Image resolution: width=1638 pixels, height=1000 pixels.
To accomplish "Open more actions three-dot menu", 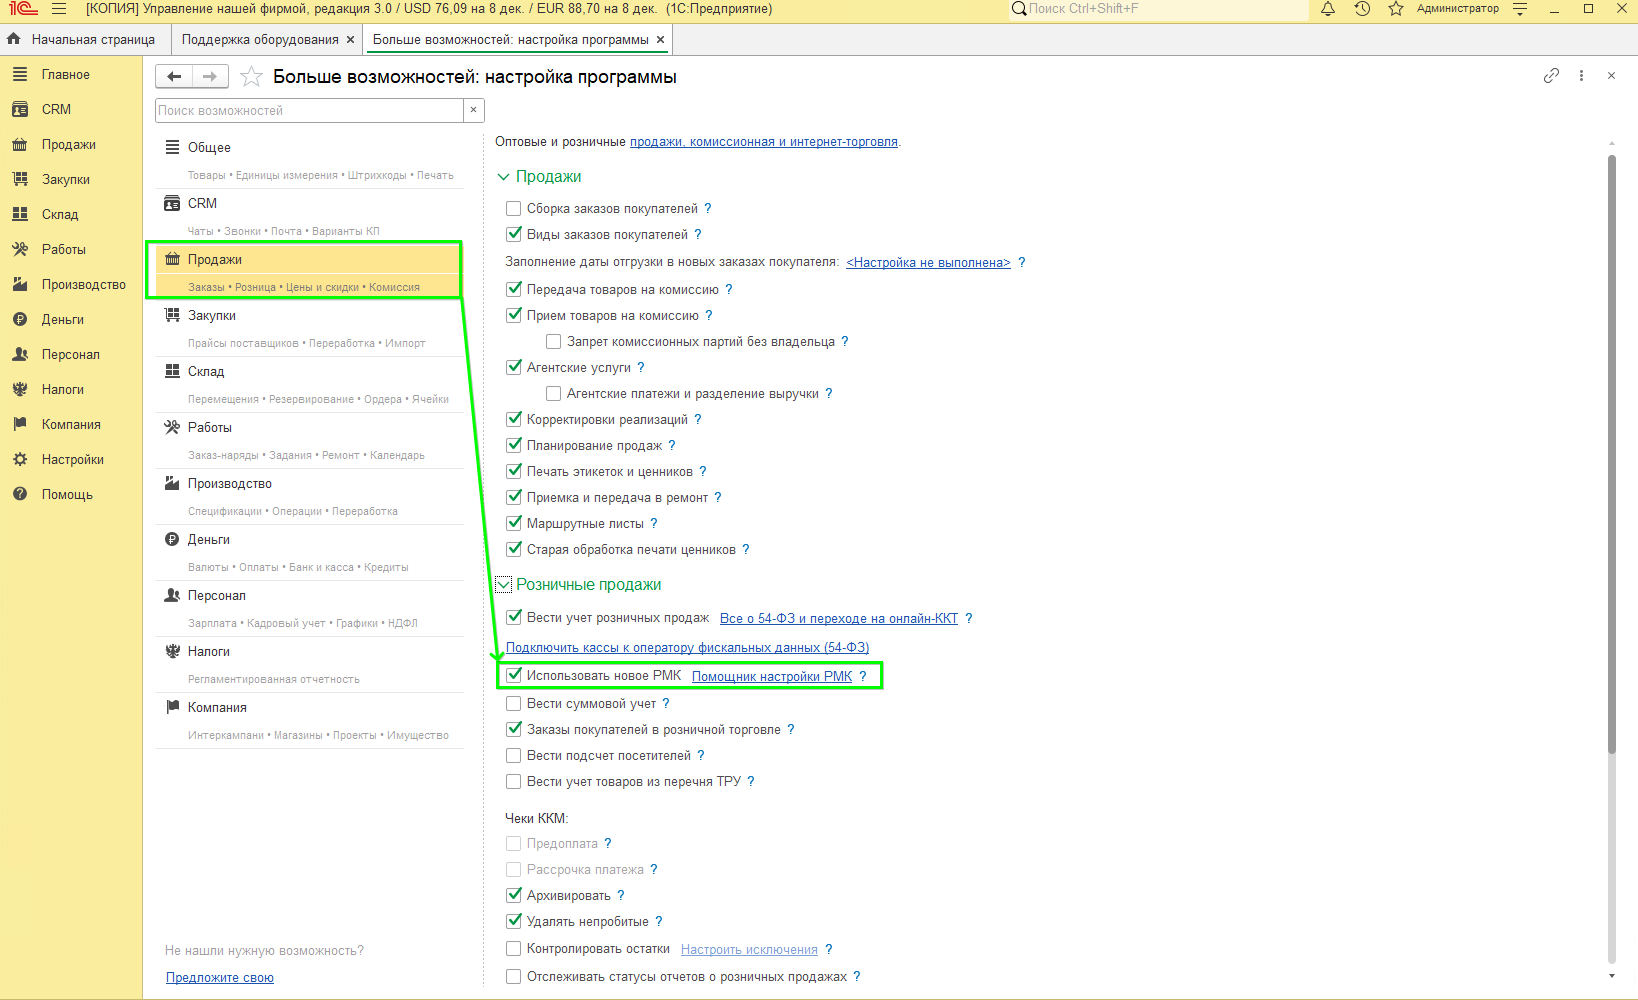I will (x=1581, y=76).
